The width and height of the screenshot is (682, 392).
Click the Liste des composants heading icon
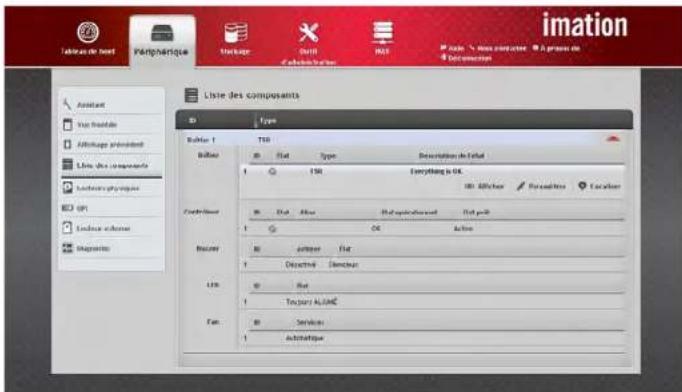191,95
